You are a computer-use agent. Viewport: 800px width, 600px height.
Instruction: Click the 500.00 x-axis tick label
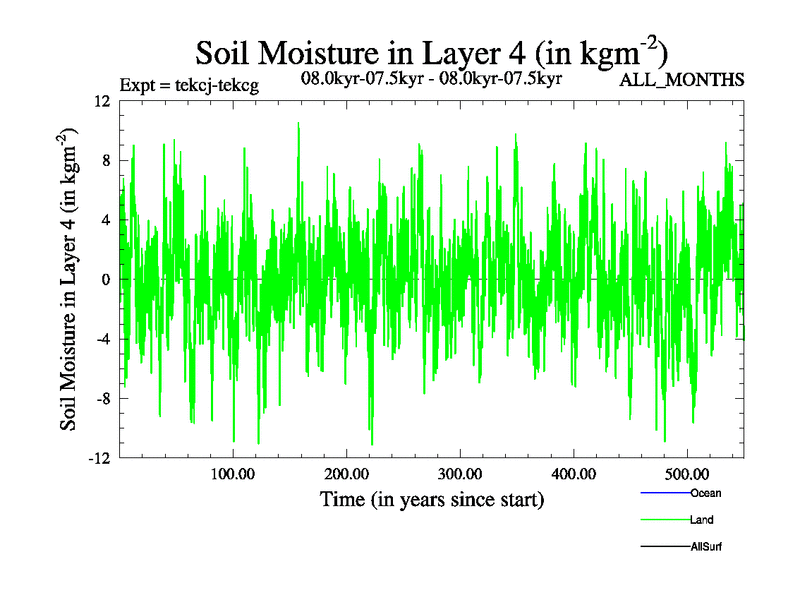686,473
